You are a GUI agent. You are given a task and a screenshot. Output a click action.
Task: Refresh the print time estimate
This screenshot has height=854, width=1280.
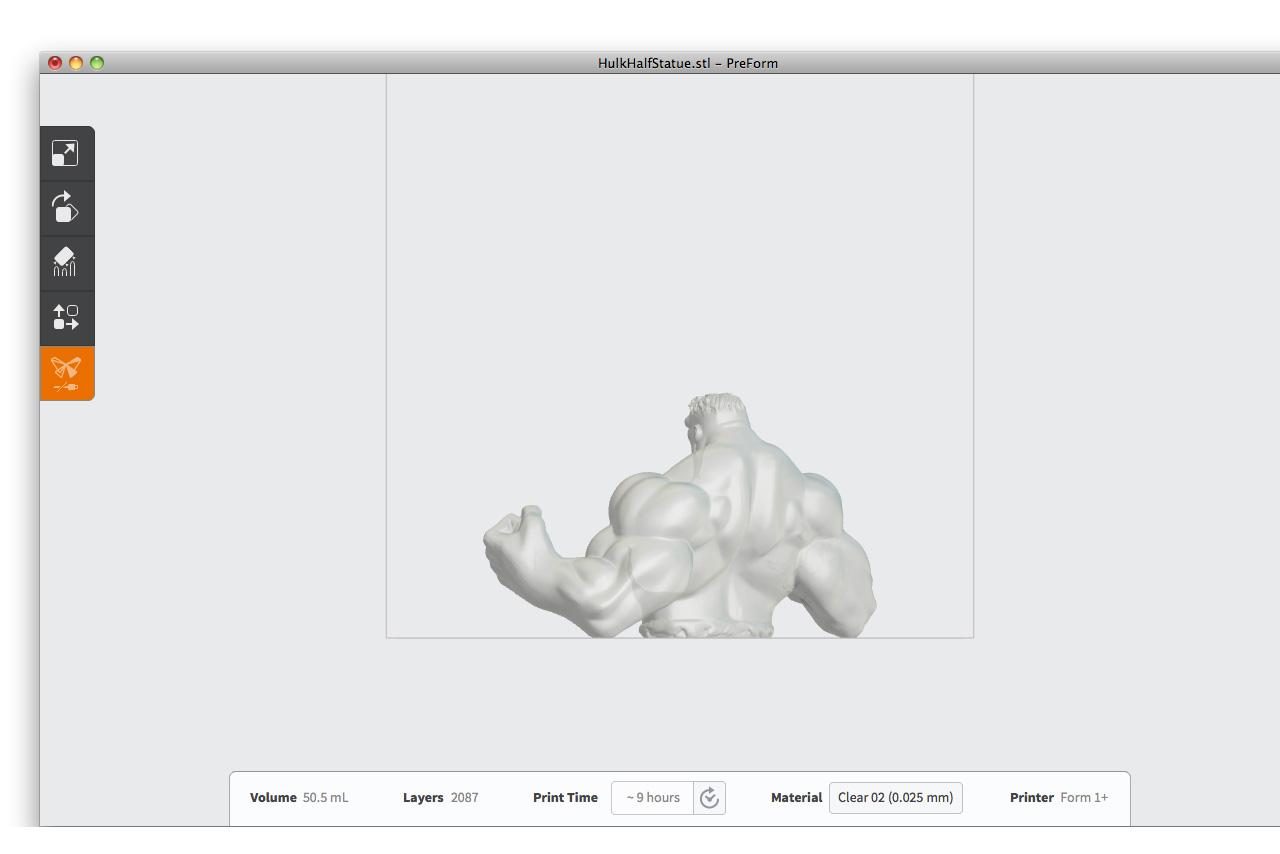[710, 798]
